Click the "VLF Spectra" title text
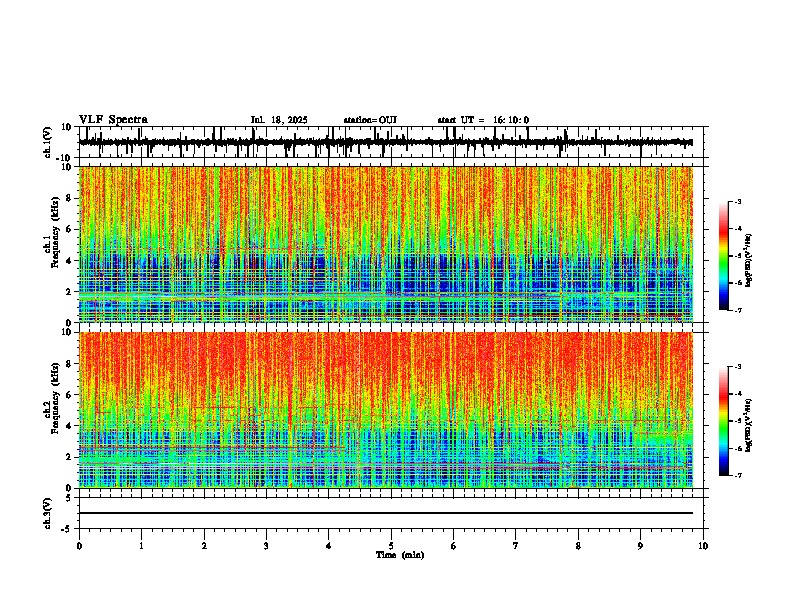The width and height of the screenshot is (792, 612). (114, 120)
